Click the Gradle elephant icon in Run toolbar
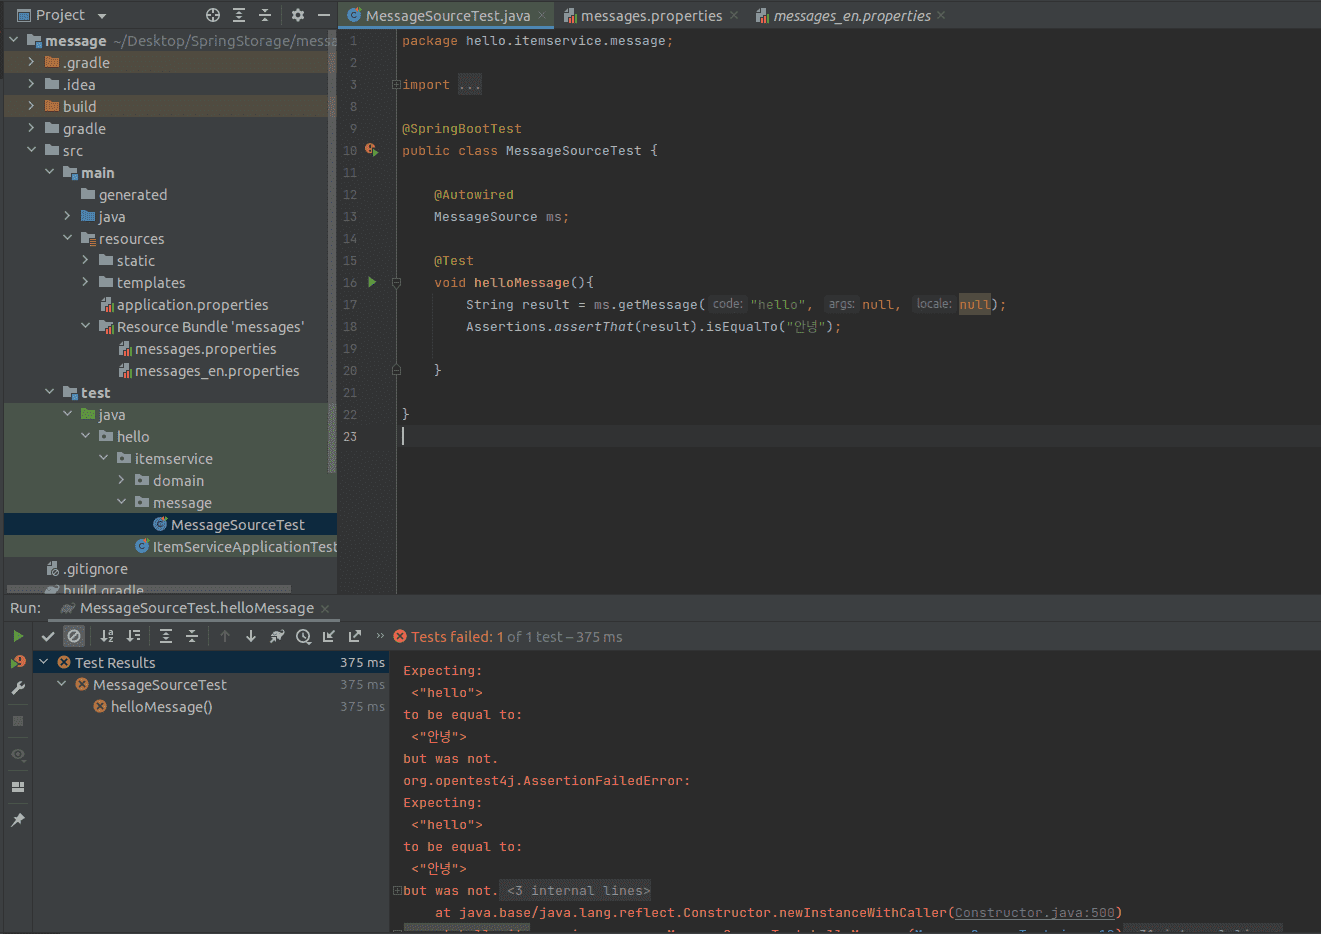The height and width of the screenshot is (934, 1321). point(277,636)
